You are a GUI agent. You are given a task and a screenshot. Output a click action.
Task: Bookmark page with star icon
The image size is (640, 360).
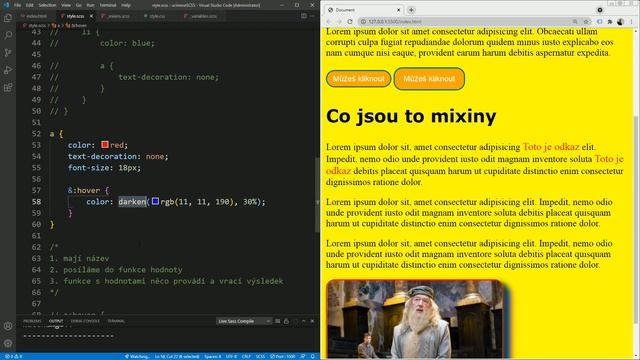point(586,22)
